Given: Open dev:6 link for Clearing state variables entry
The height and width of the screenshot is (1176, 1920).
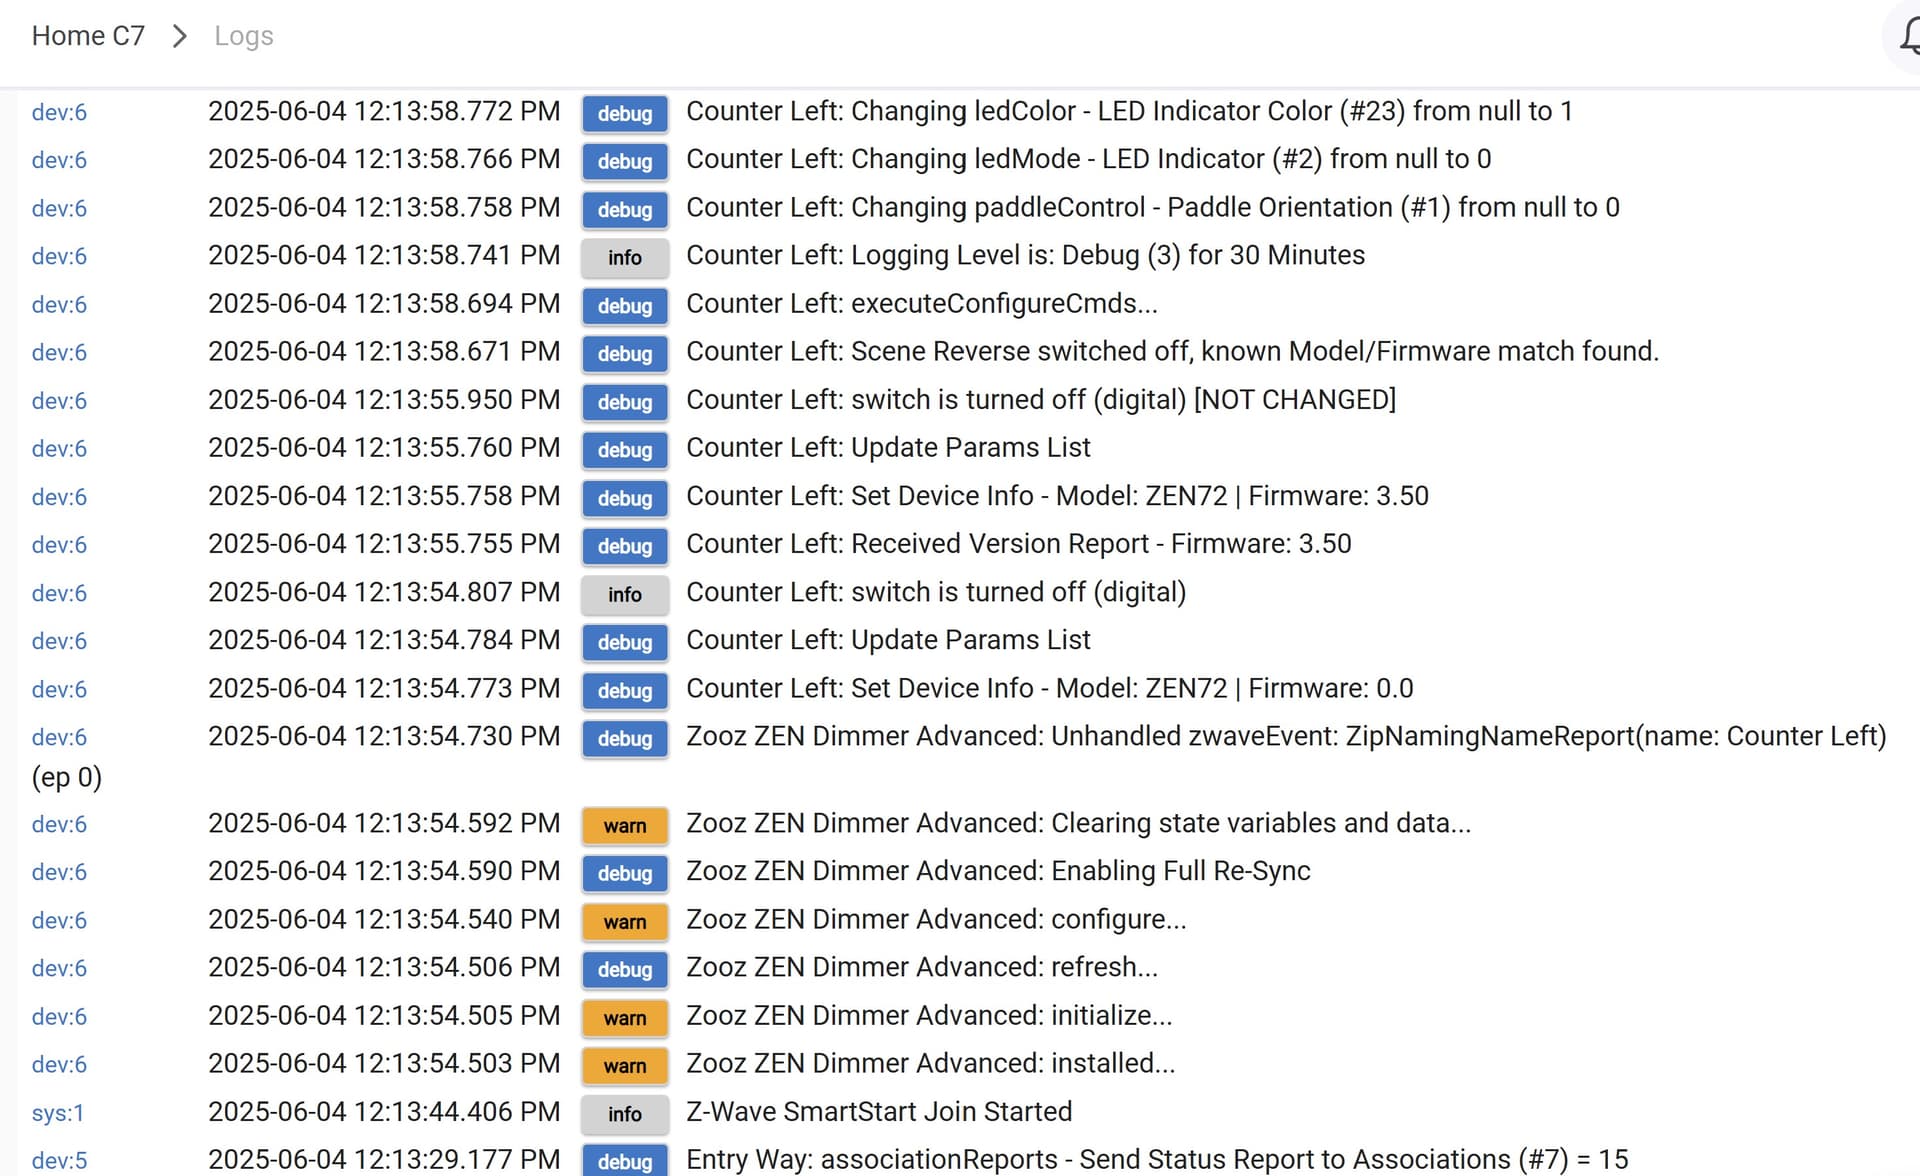Looking at the screenshot, I should coord(59,824).
